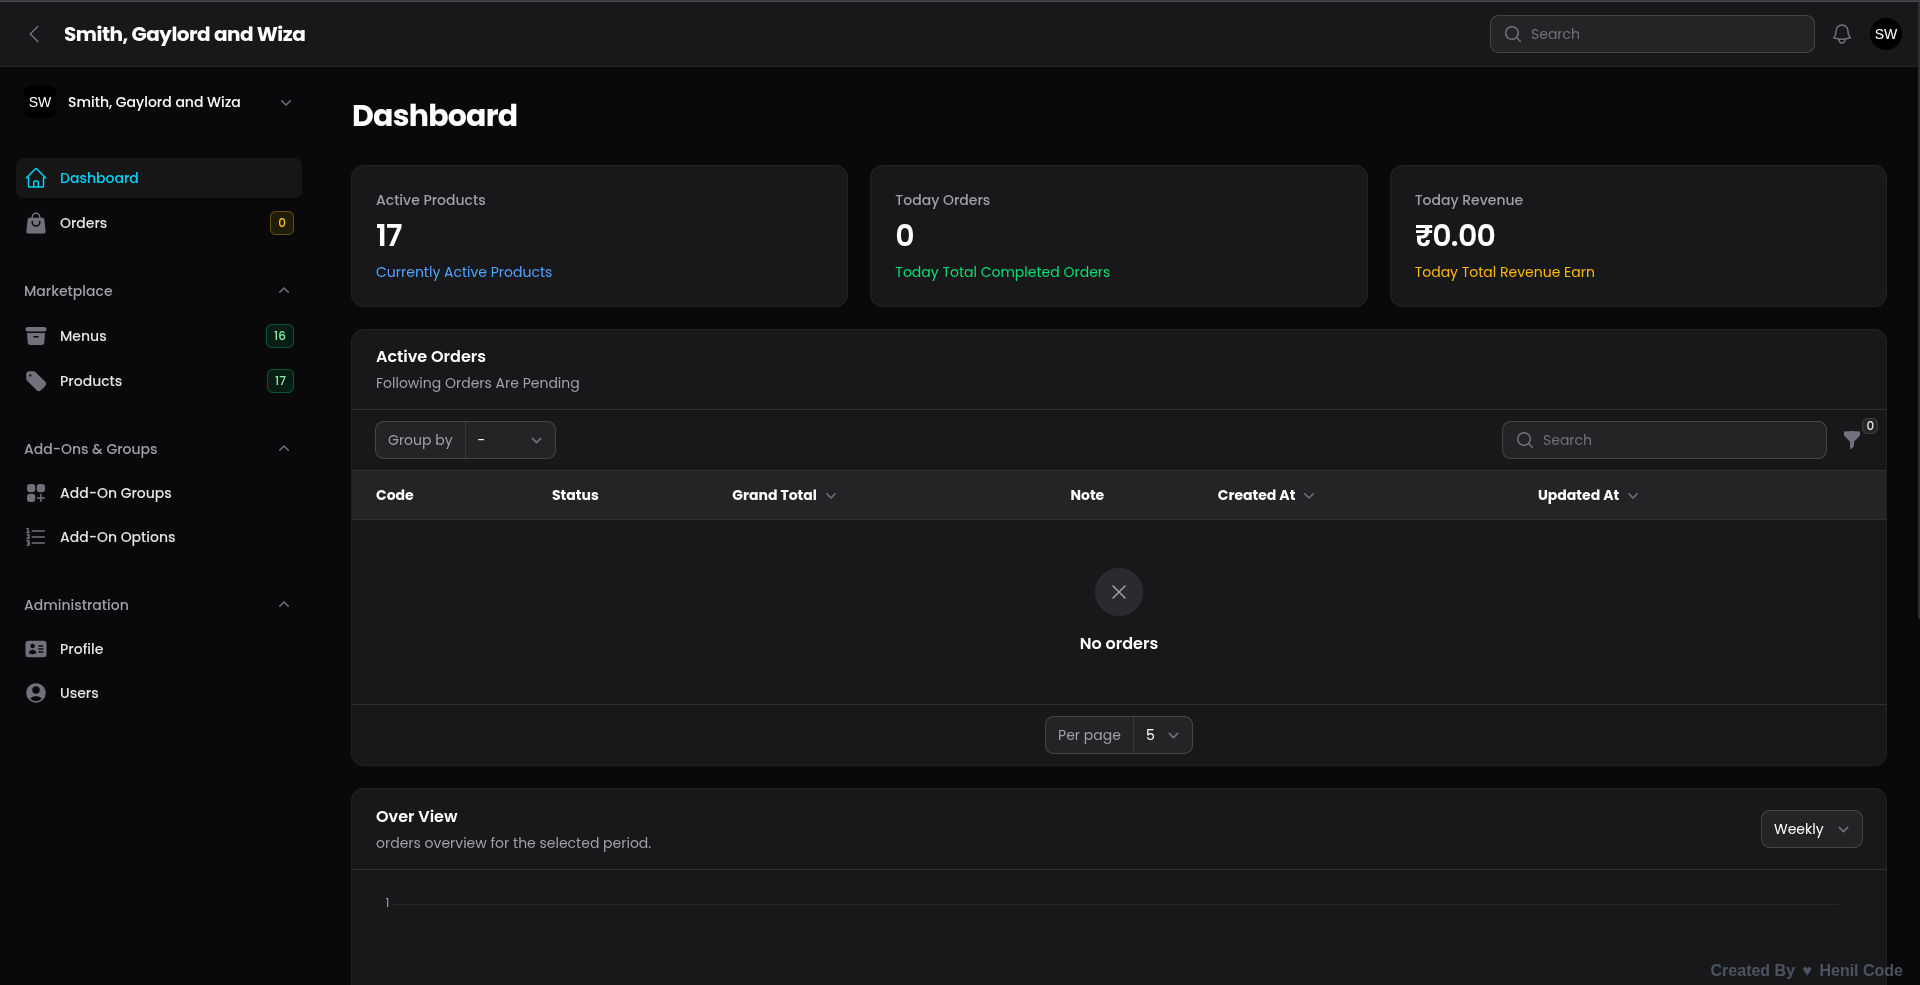1920x985 pixels.
Task: Expand the store switcher chevron
Action: [286, 102]
